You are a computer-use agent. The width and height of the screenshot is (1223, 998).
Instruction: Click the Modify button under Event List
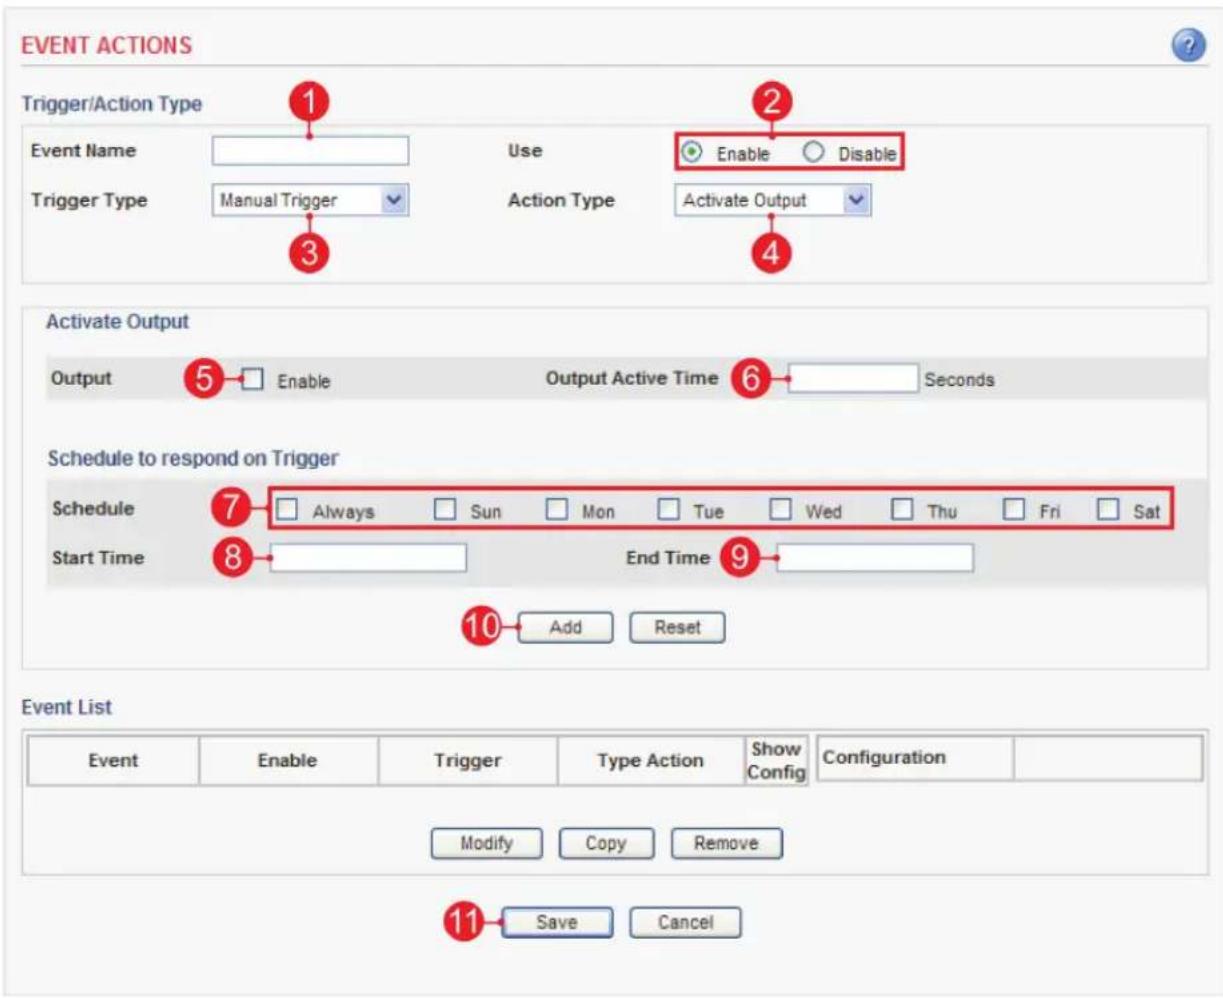(486, 843)
